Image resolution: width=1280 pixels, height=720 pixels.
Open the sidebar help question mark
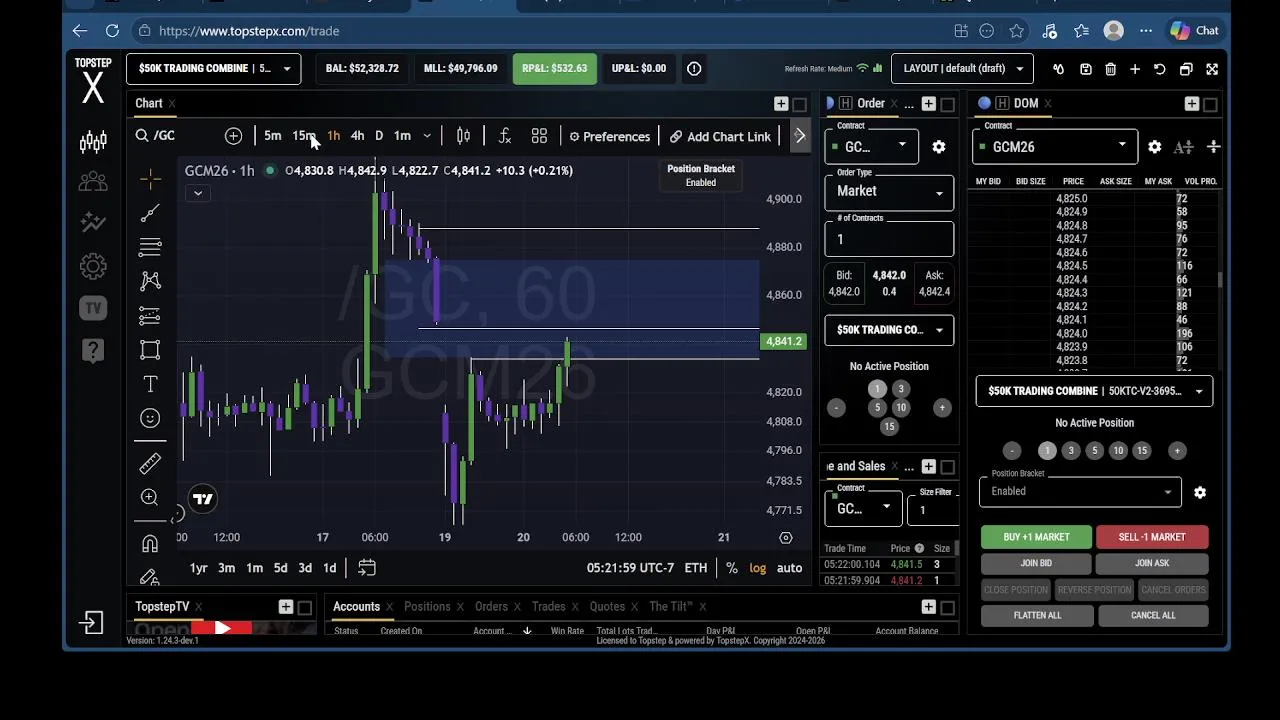[x=93, y=350]
